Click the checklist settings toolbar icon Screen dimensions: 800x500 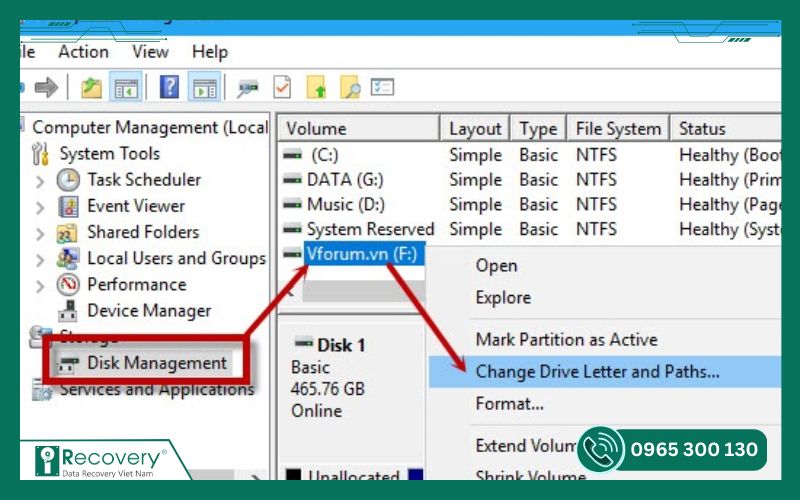(x=382, y=87)
